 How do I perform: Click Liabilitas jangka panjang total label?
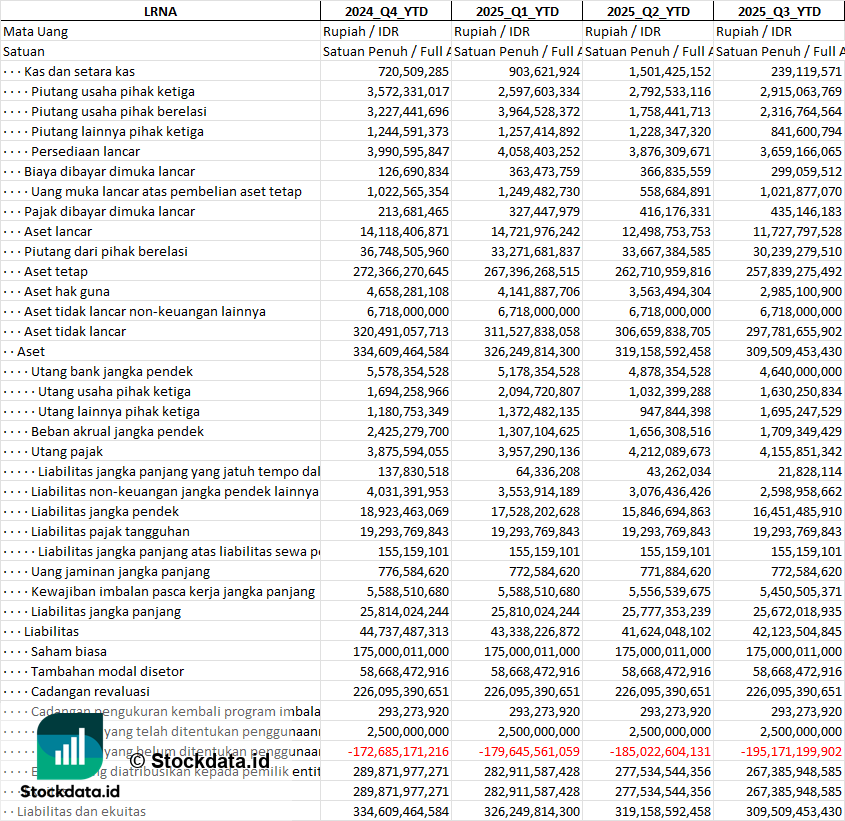tap(106, 610)
